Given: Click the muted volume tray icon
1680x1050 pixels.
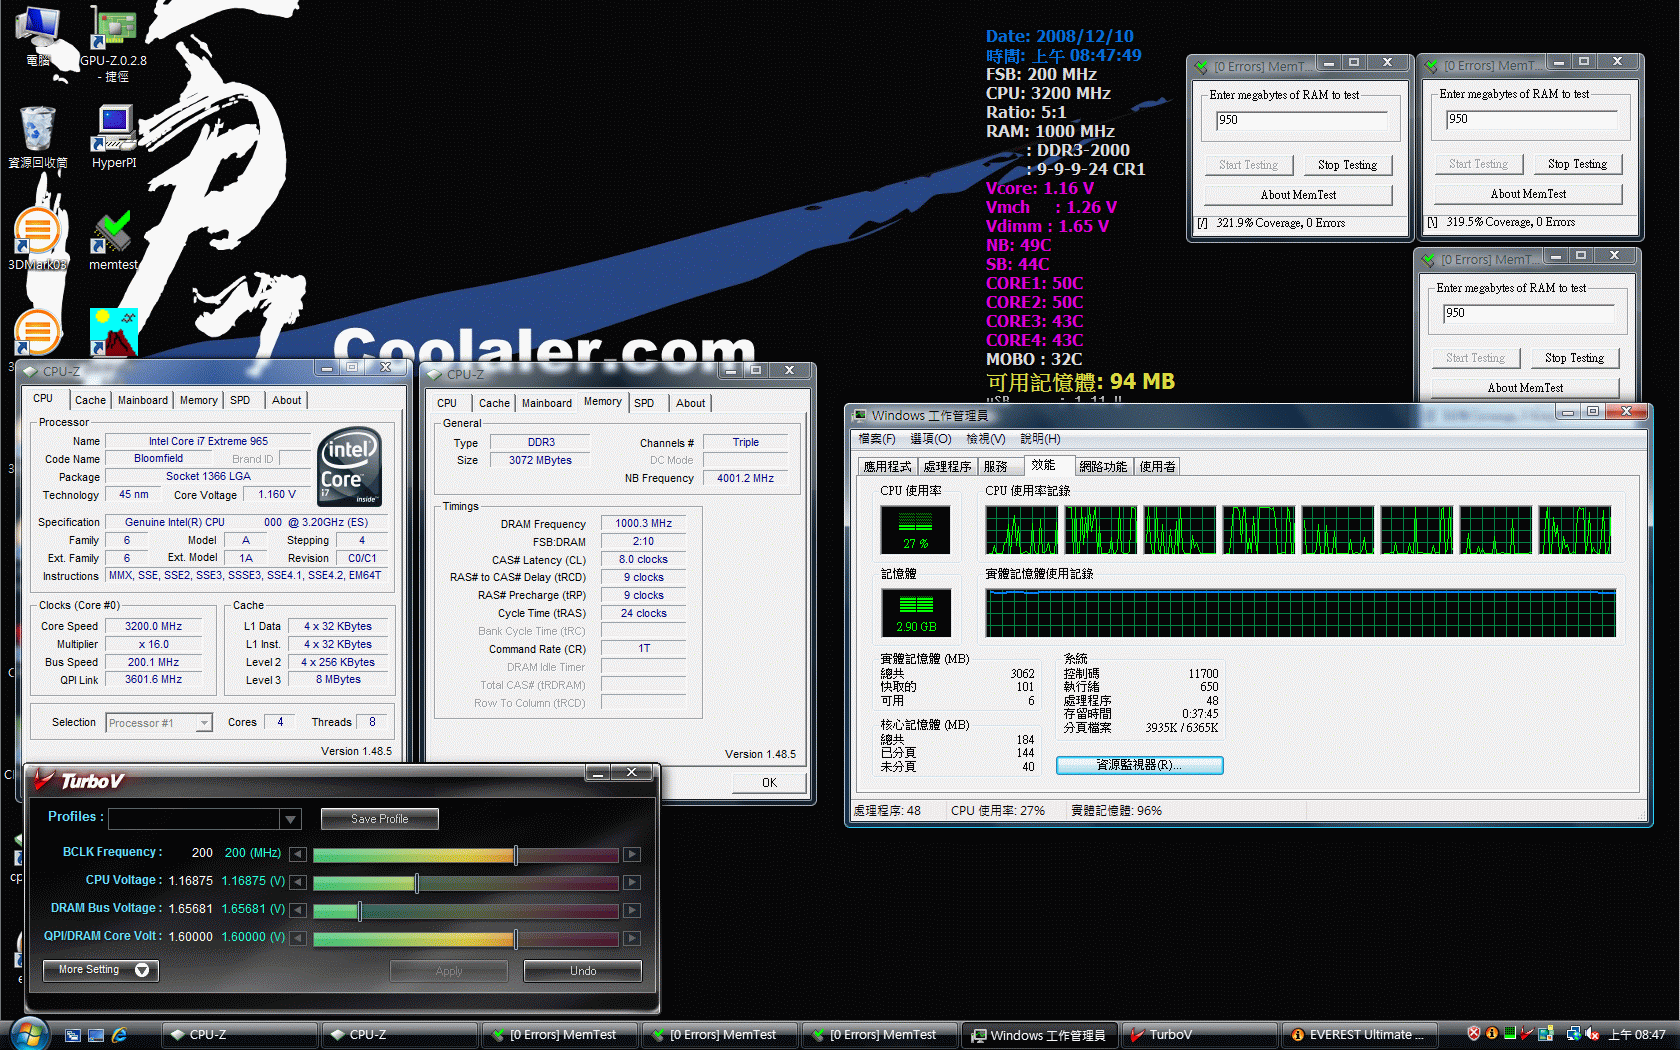Looking at the screenshot, I should [1592, 1034].
